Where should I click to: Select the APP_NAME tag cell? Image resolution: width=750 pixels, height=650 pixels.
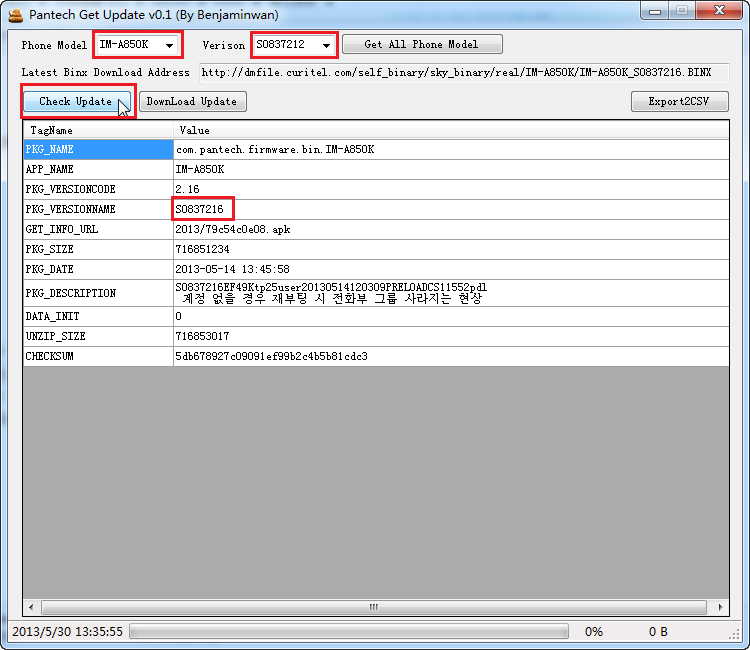[98, 169]
